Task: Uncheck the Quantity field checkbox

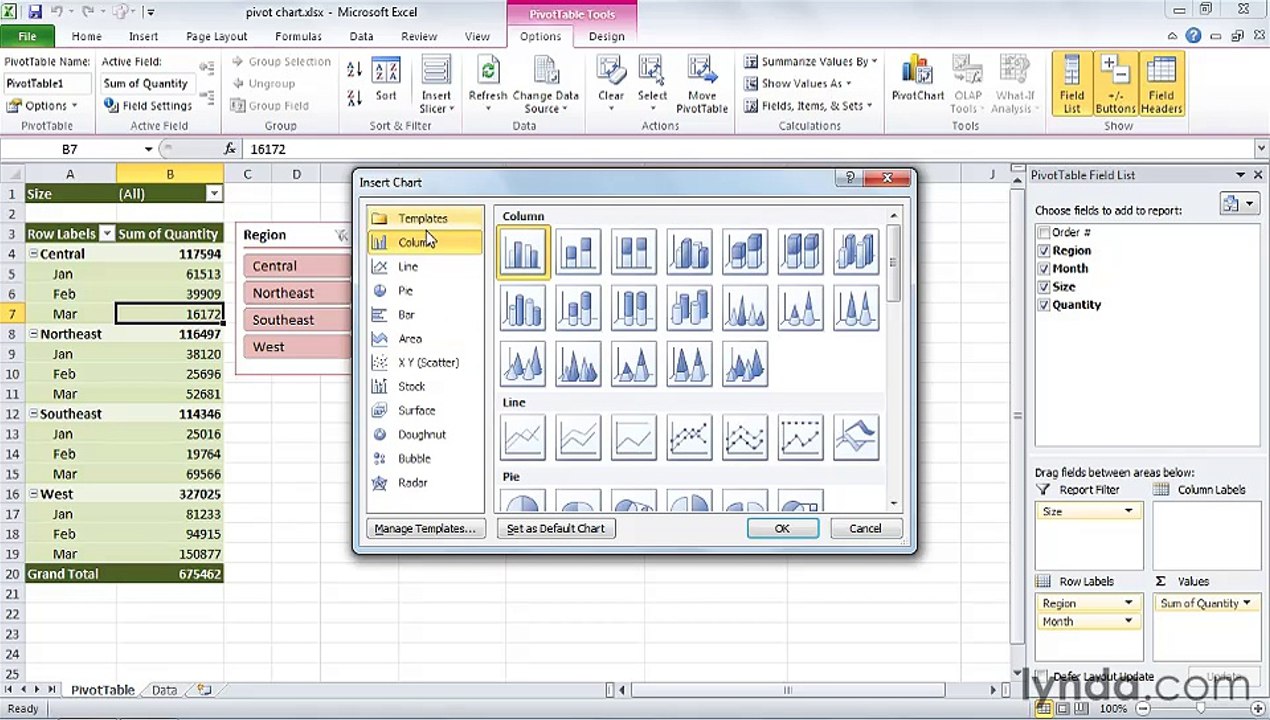Action: tap(1044, 305)
